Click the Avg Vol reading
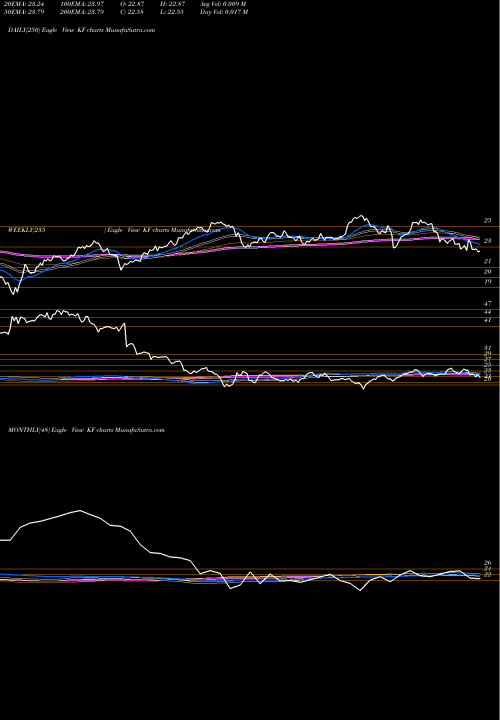This screenshot has width=500, height=720. click(223, 4)
